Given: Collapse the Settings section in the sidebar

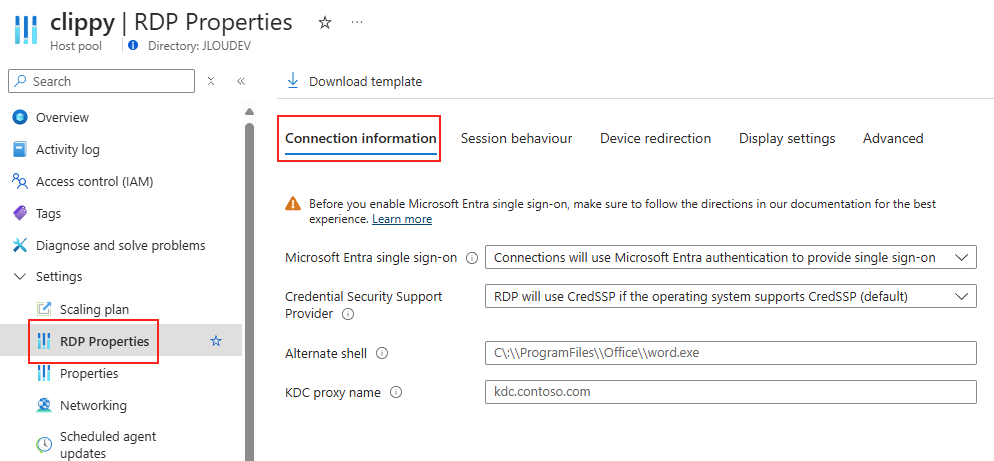Looking at the screenshot, I should click(x=20, y=276).
